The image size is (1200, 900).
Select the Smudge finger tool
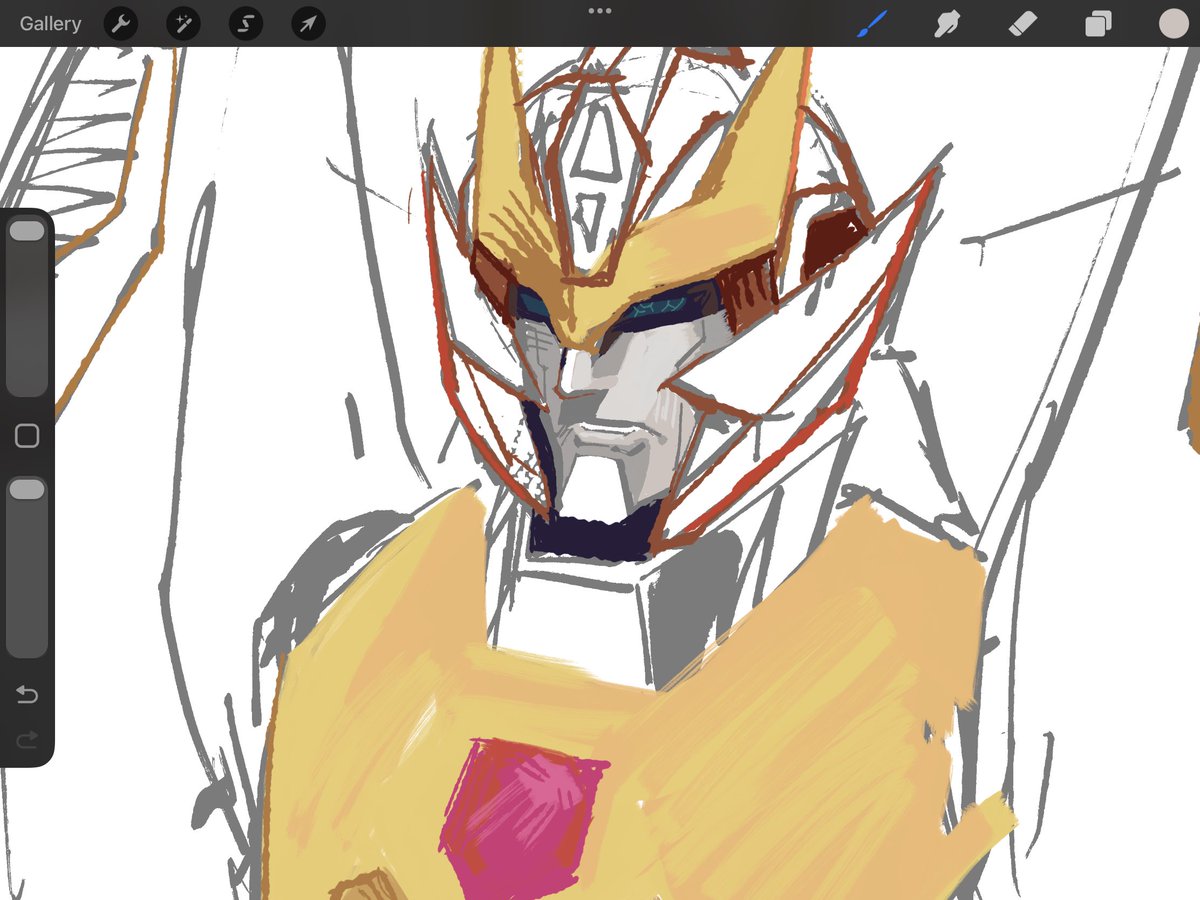947,23
